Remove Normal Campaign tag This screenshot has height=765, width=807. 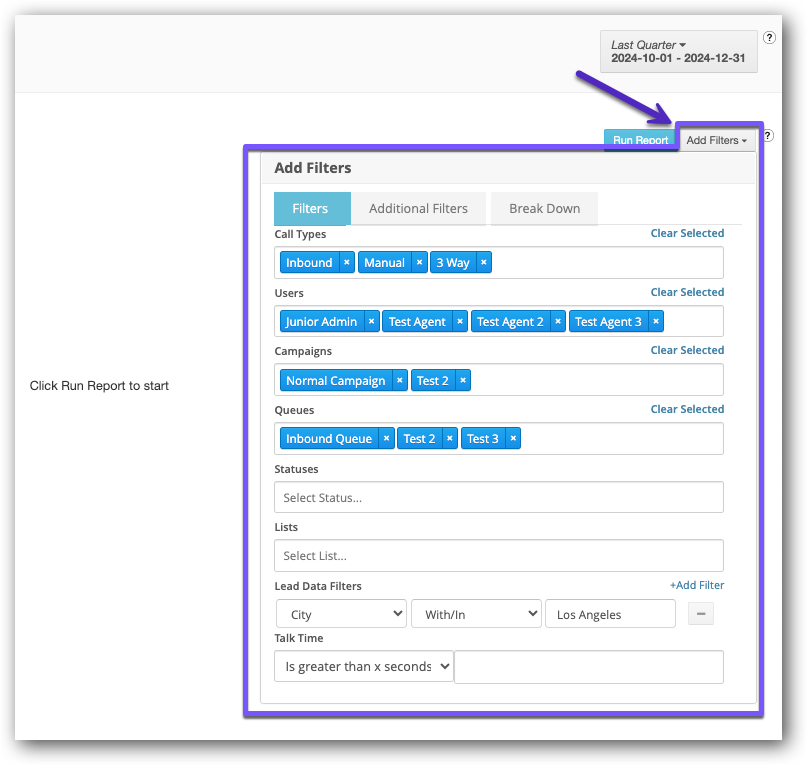(400, 380)
